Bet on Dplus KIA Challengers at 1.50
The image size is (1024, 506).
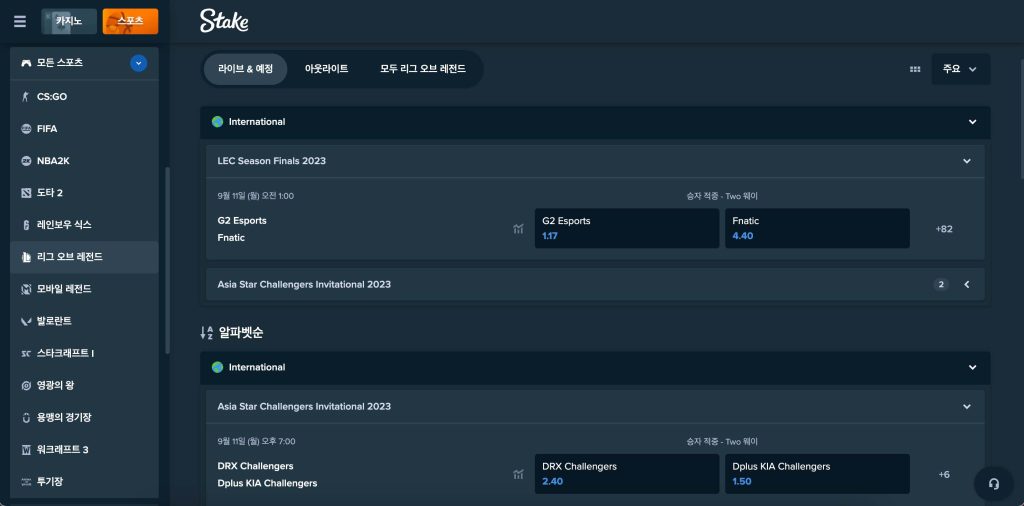click(x=817, y=474)
